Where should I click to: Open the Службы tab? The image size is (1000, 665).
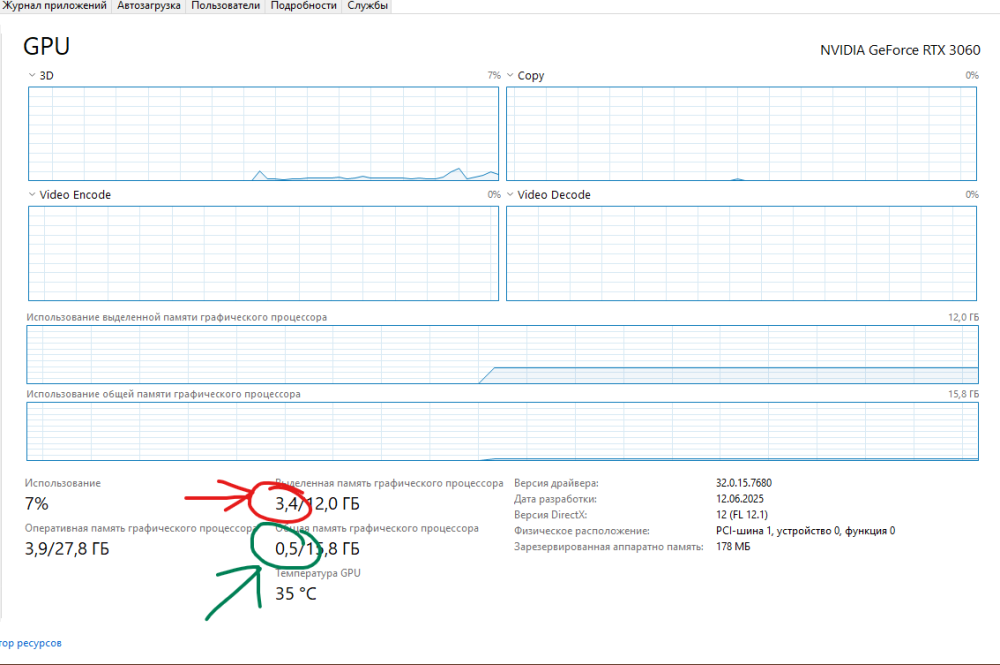pyautogui.click(x=368, y=6)
